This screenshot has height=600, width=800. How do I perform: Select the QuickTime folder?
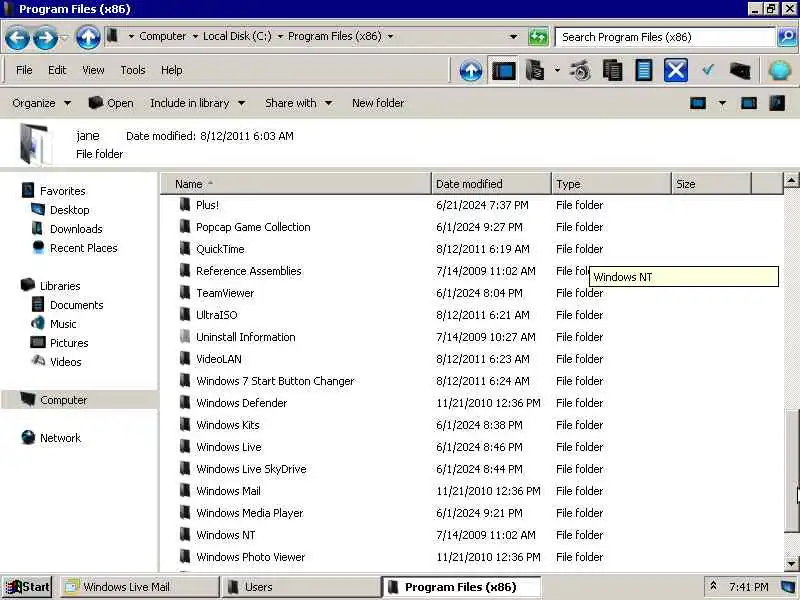click(x=220, y=249)
